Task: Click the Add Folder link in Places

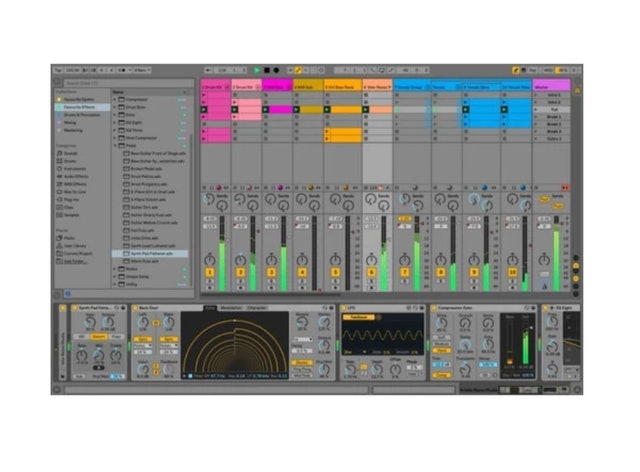Action: (x=75, y=261)
